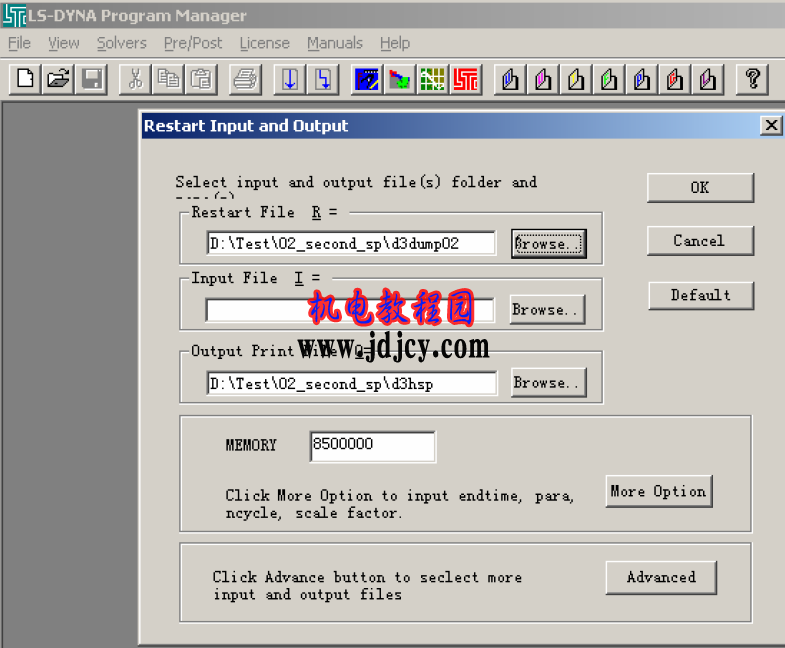Close the Restart Input and Output dialog
785x648 pixels.
point(771,125)
